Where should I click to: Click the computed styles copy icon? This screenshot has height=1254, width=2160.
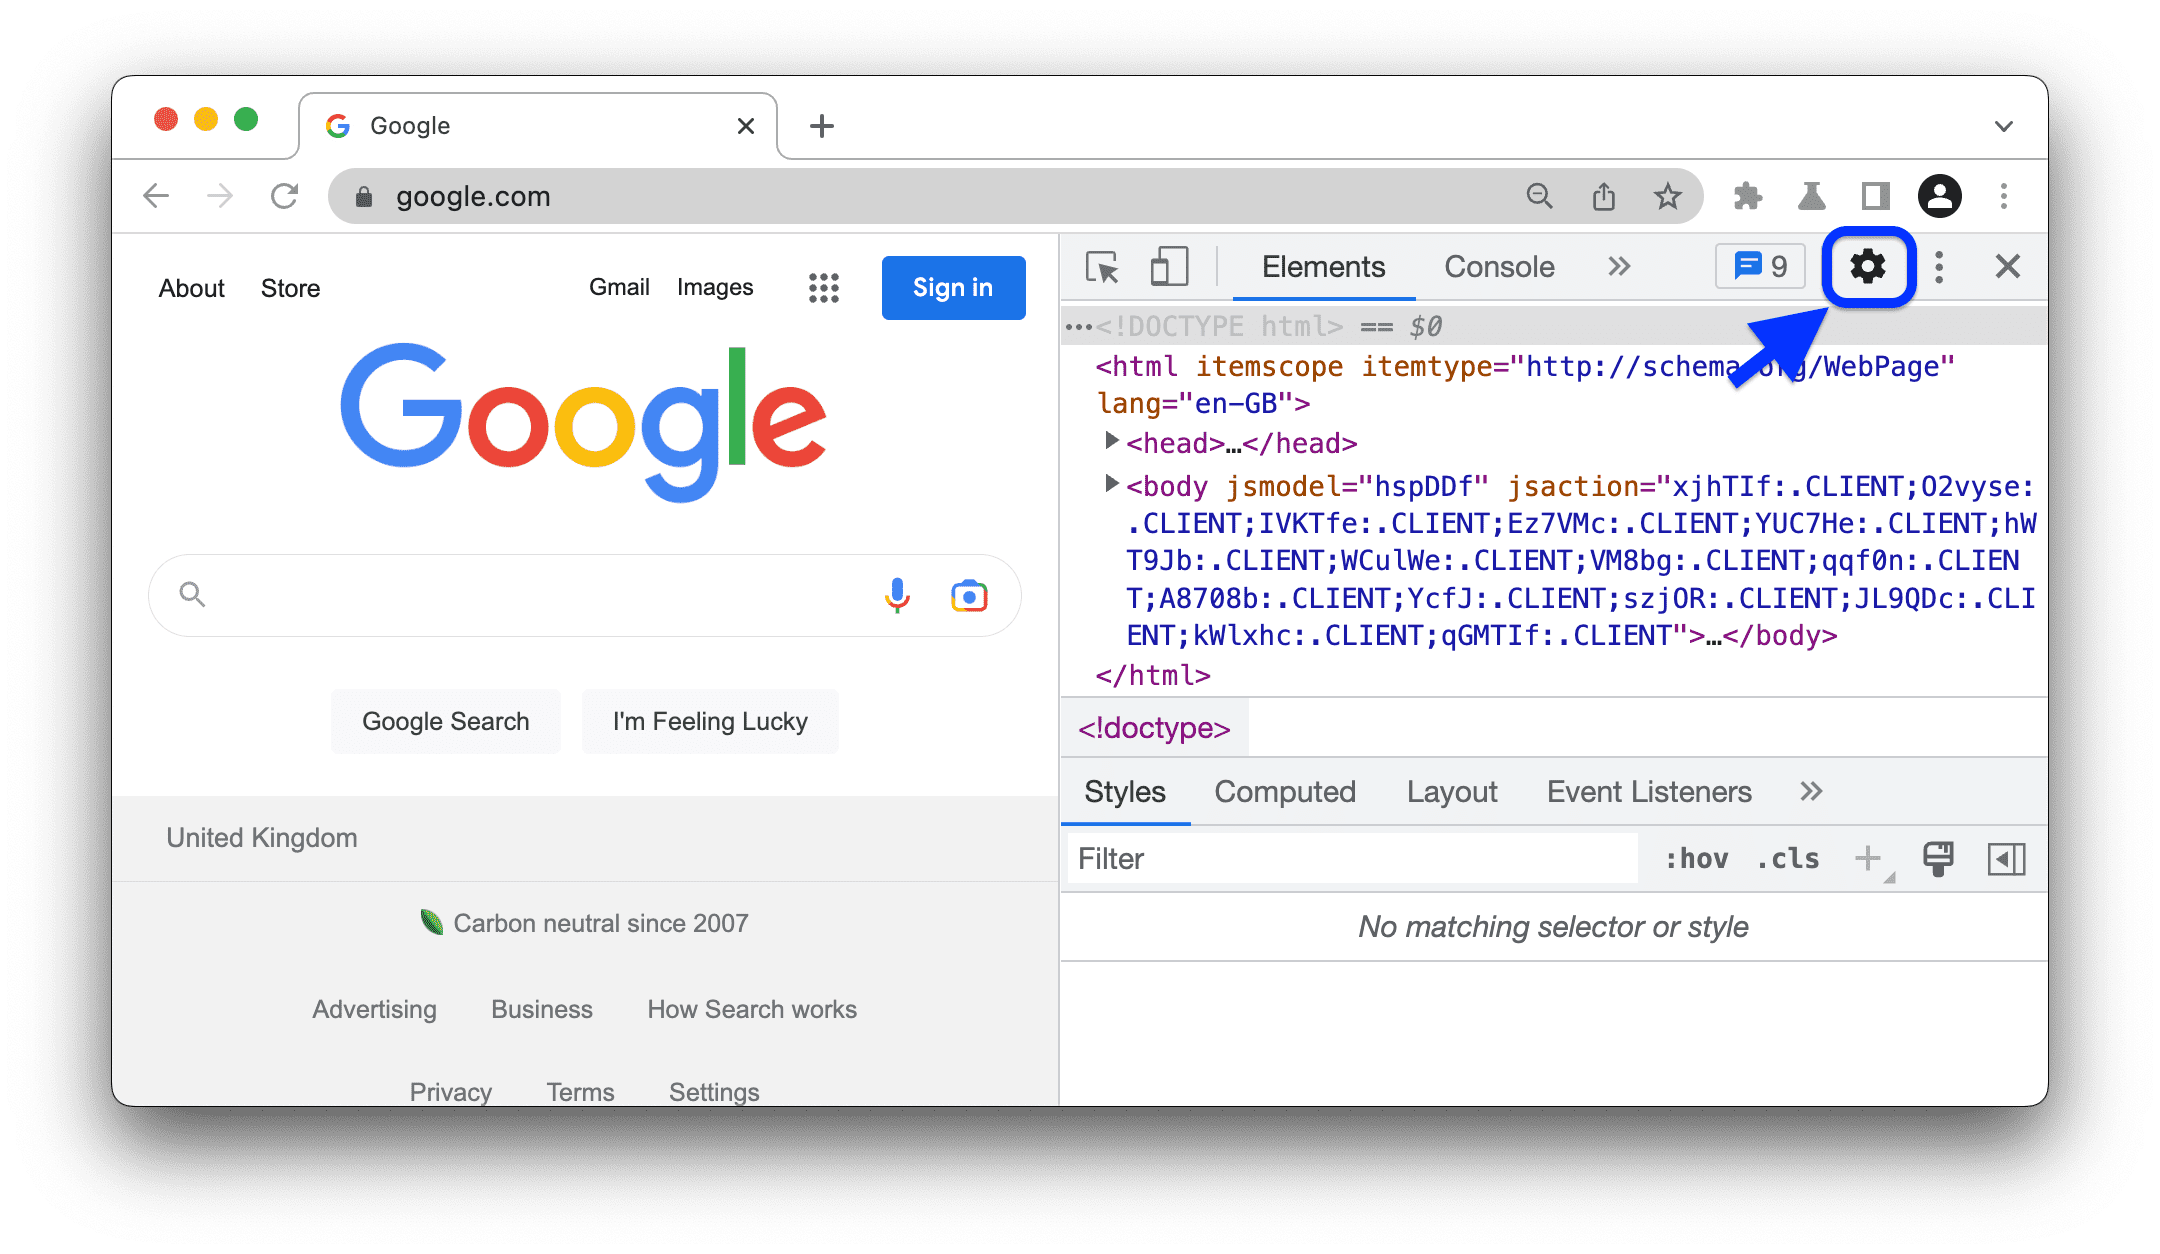1939,858
